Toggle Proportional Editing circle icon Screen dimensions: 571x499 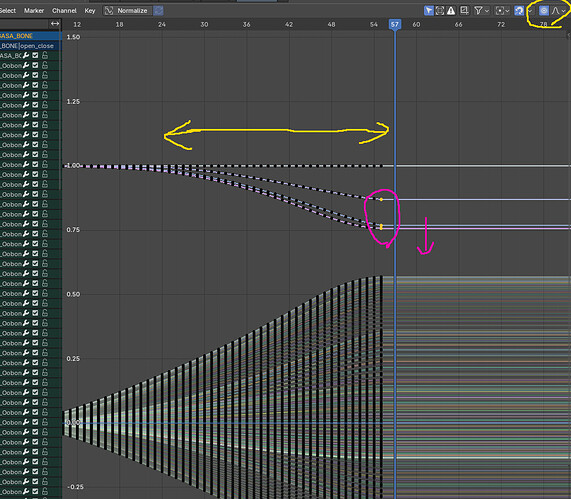click(x=543, y=11)
